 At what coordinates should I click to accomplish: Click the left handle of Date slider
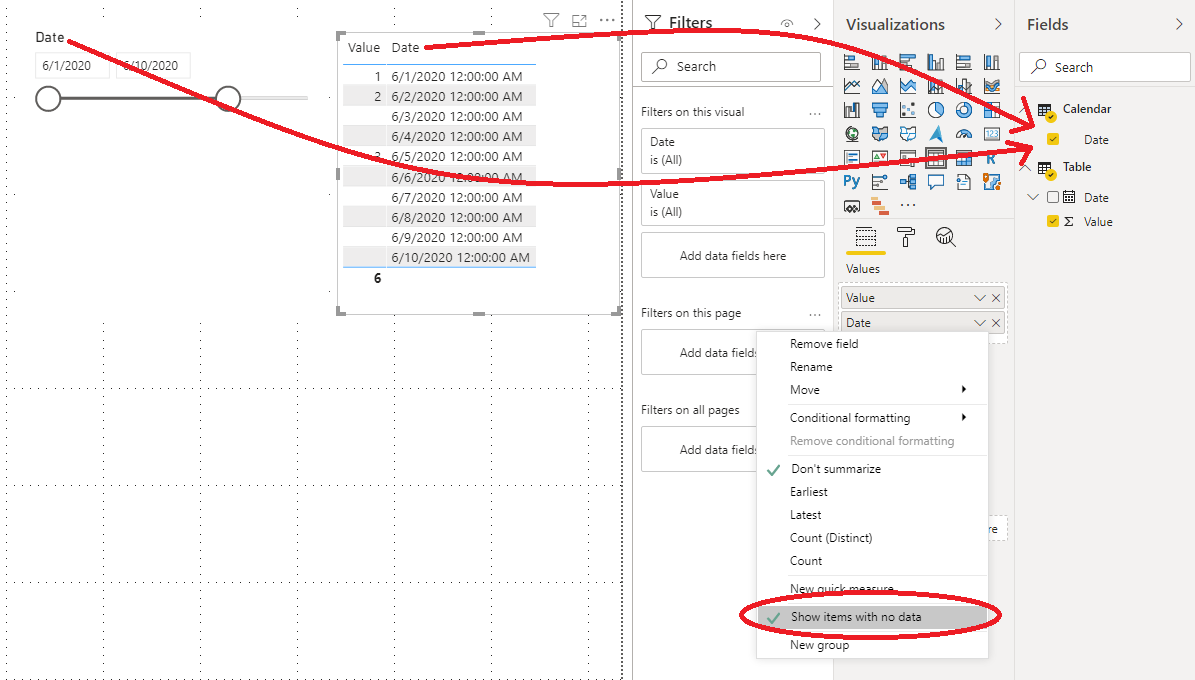(x=48, y=98)
